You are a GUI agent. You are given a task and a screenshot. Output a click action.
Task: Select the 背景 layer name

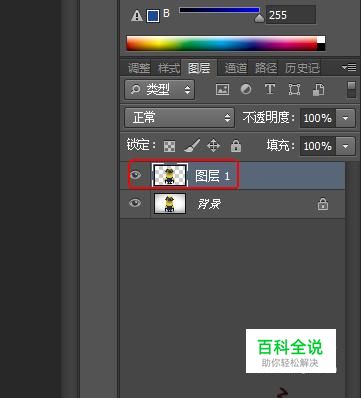click(209, 204)
